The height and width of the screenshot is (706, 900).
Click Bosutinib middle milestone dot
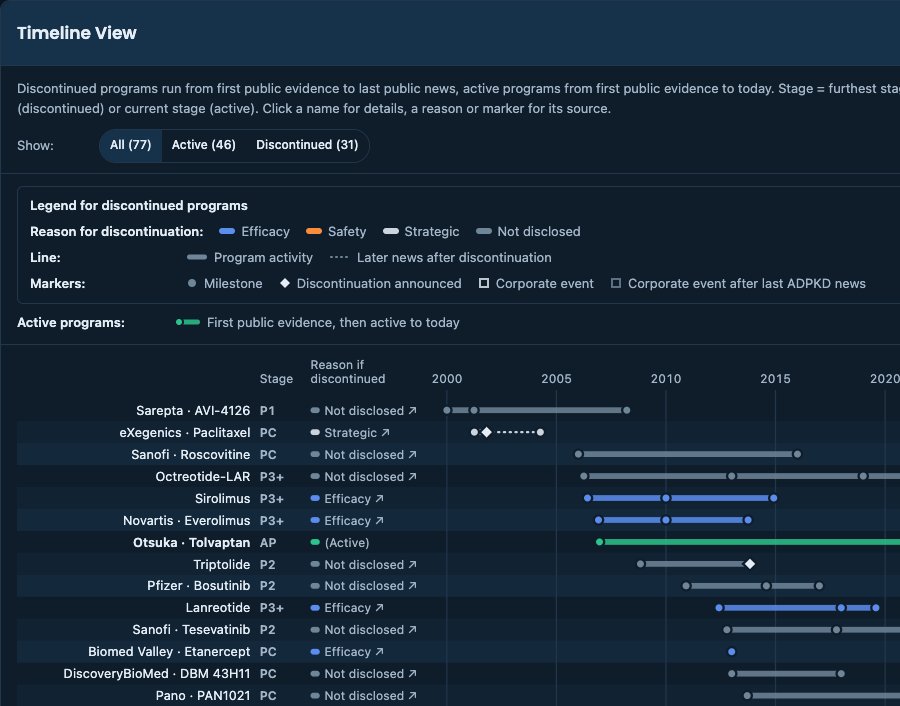point(766,586)
